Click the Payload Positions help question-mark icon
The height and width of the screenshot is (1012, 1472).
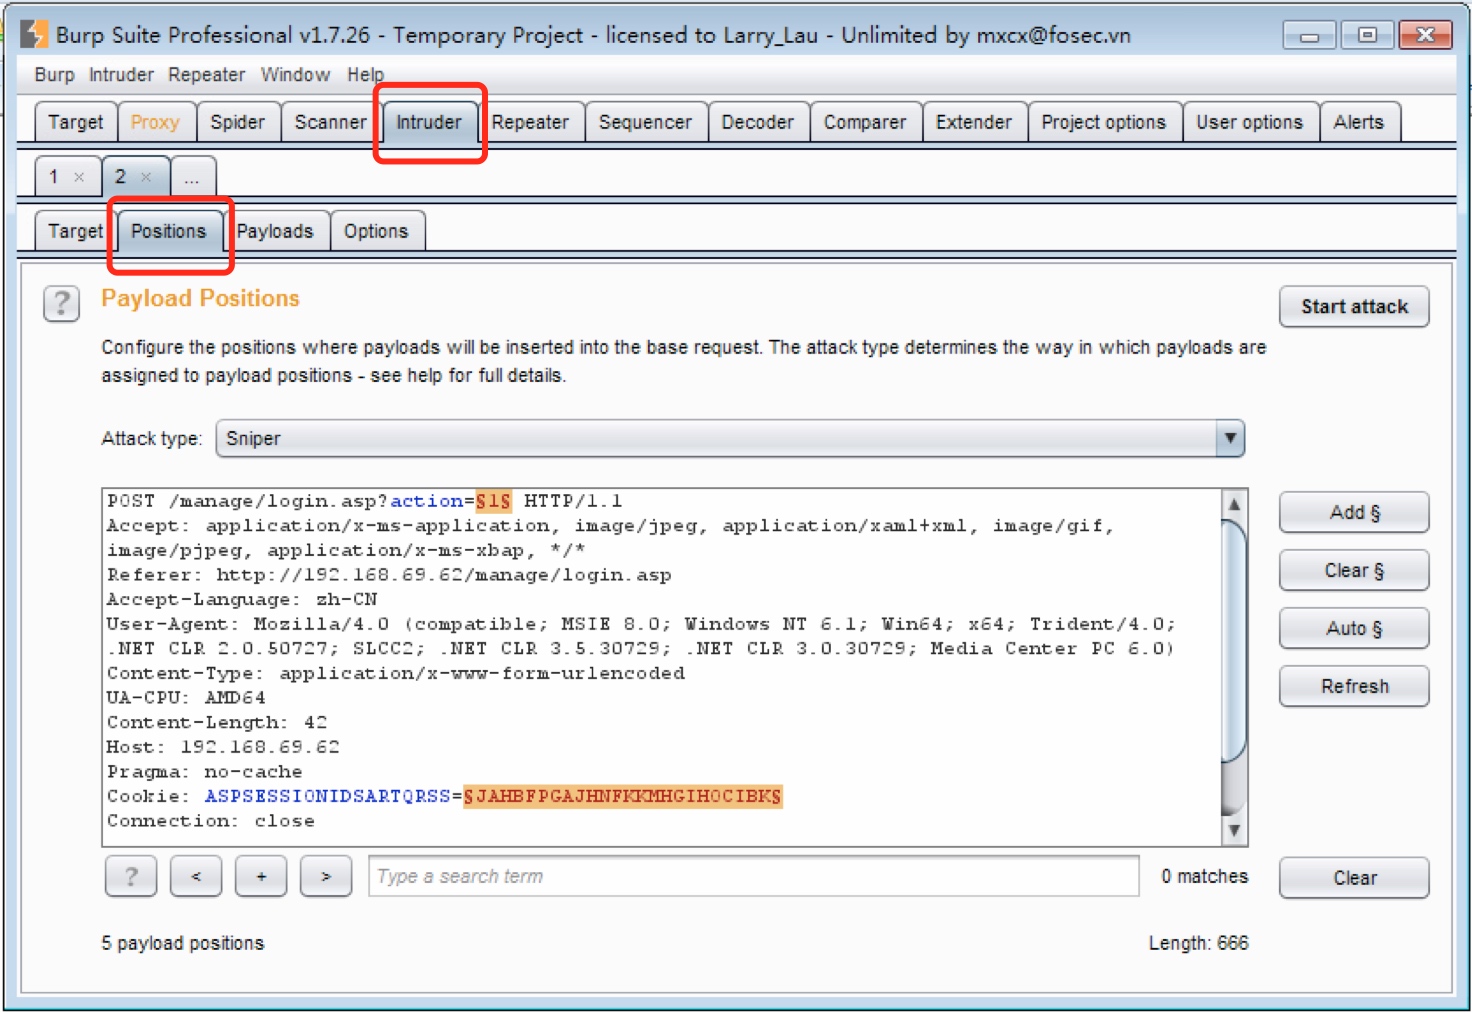[x=61, y=303]
